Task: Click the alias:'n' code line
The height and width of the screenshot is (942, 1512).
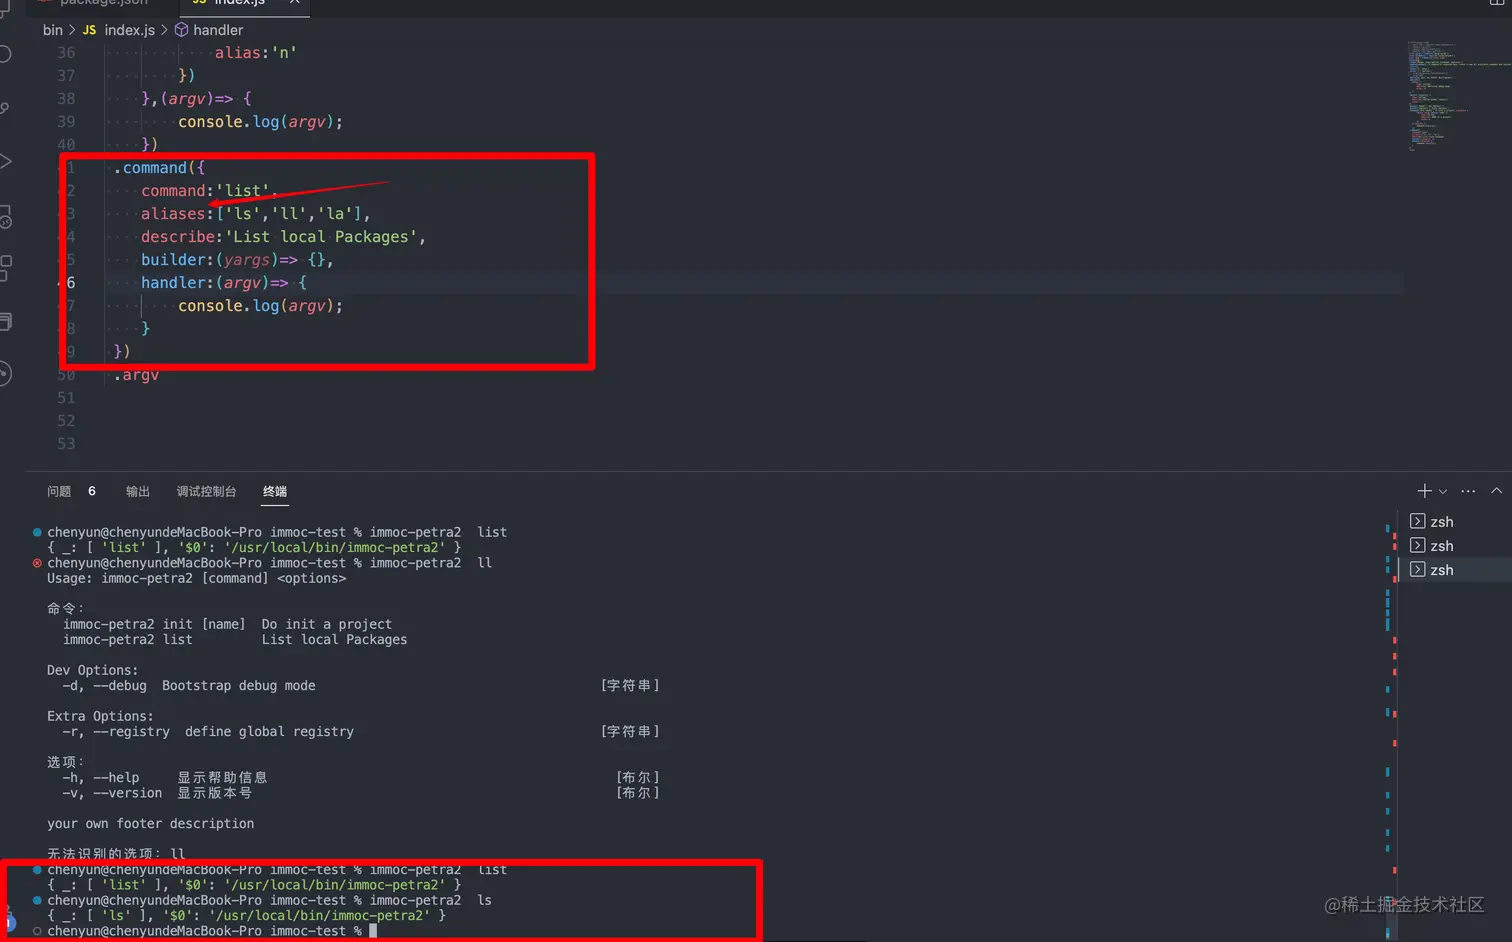Action: coord(255,53)
